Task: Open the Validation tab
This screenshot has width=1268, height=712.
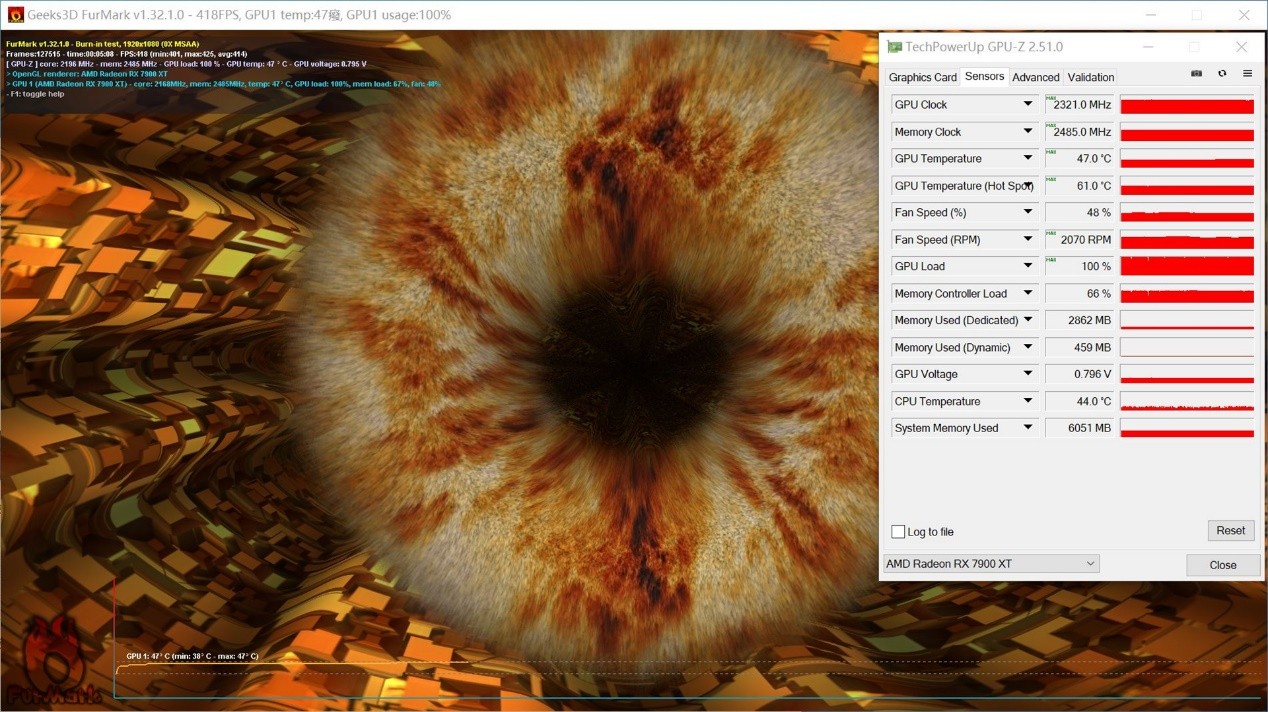Action: tap(1090, 77)
